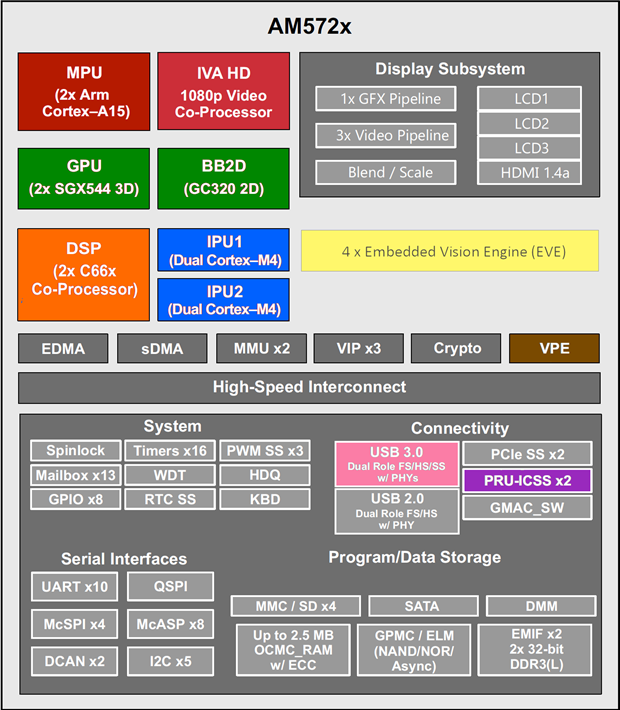Select the KBD box
Image resolution: width=620 pixels, height=710 pixels.
pos(265,499)
